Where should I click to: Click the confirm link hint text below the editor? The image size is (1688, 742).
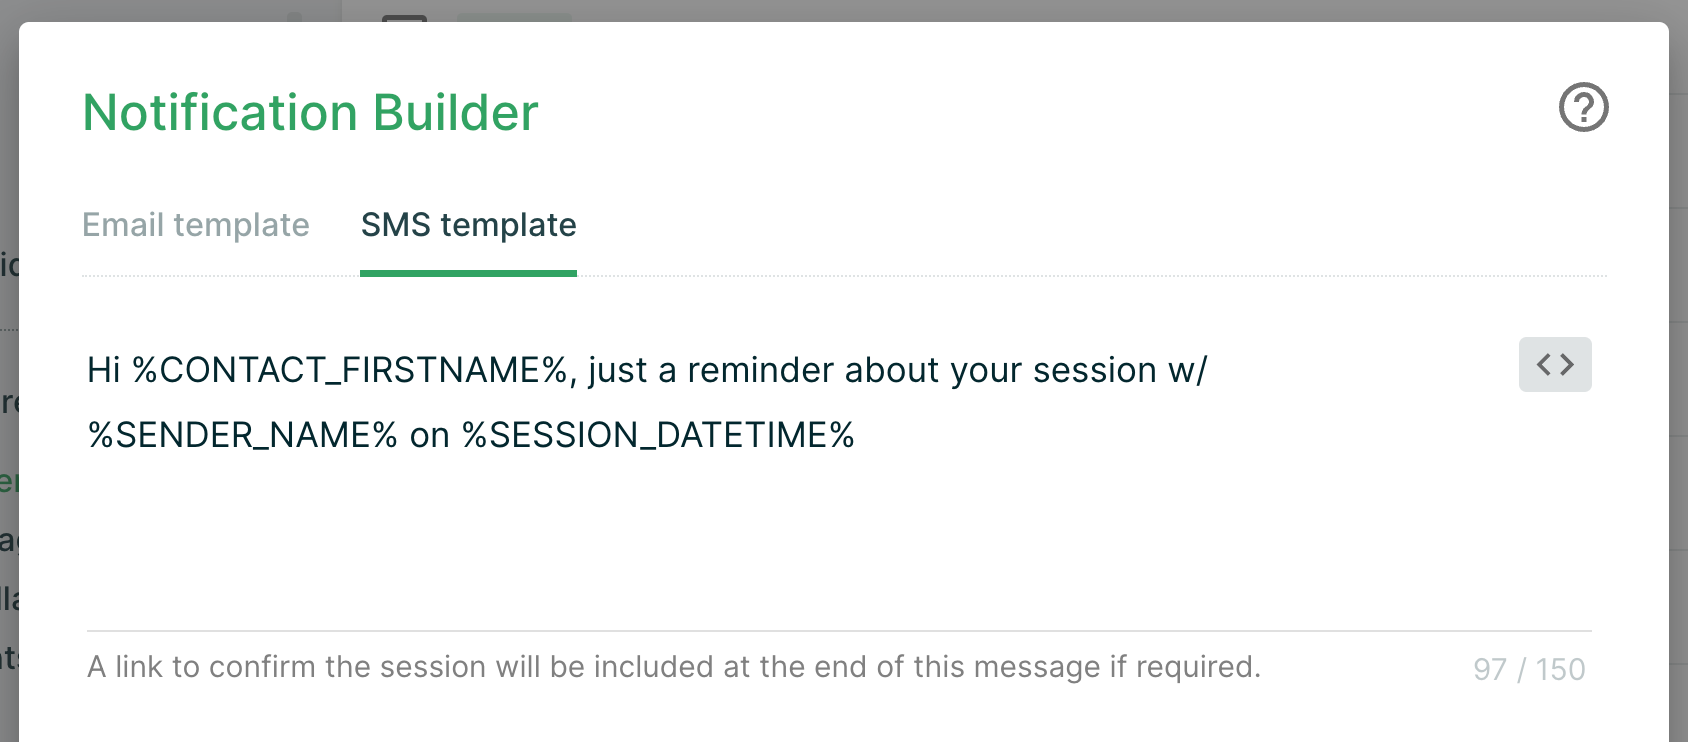(674, 667)
